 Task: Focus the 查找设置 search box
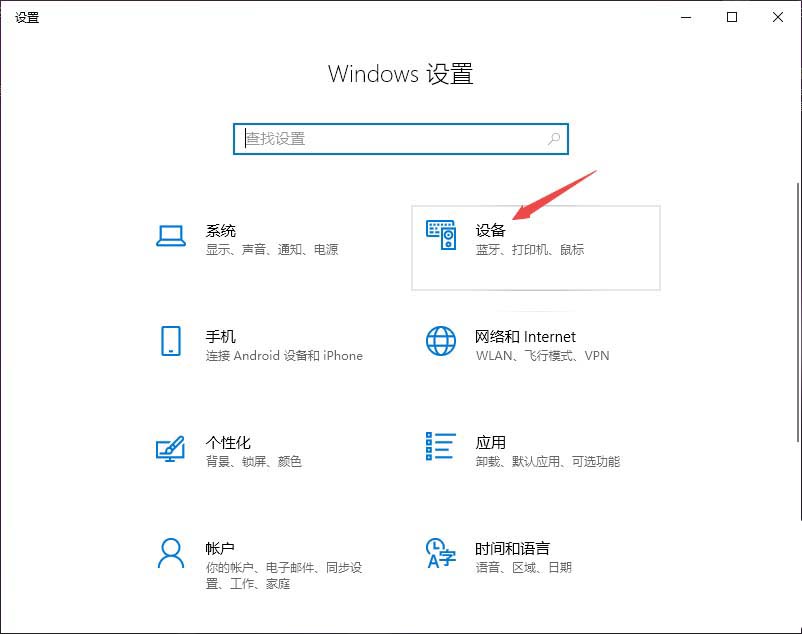401,139
